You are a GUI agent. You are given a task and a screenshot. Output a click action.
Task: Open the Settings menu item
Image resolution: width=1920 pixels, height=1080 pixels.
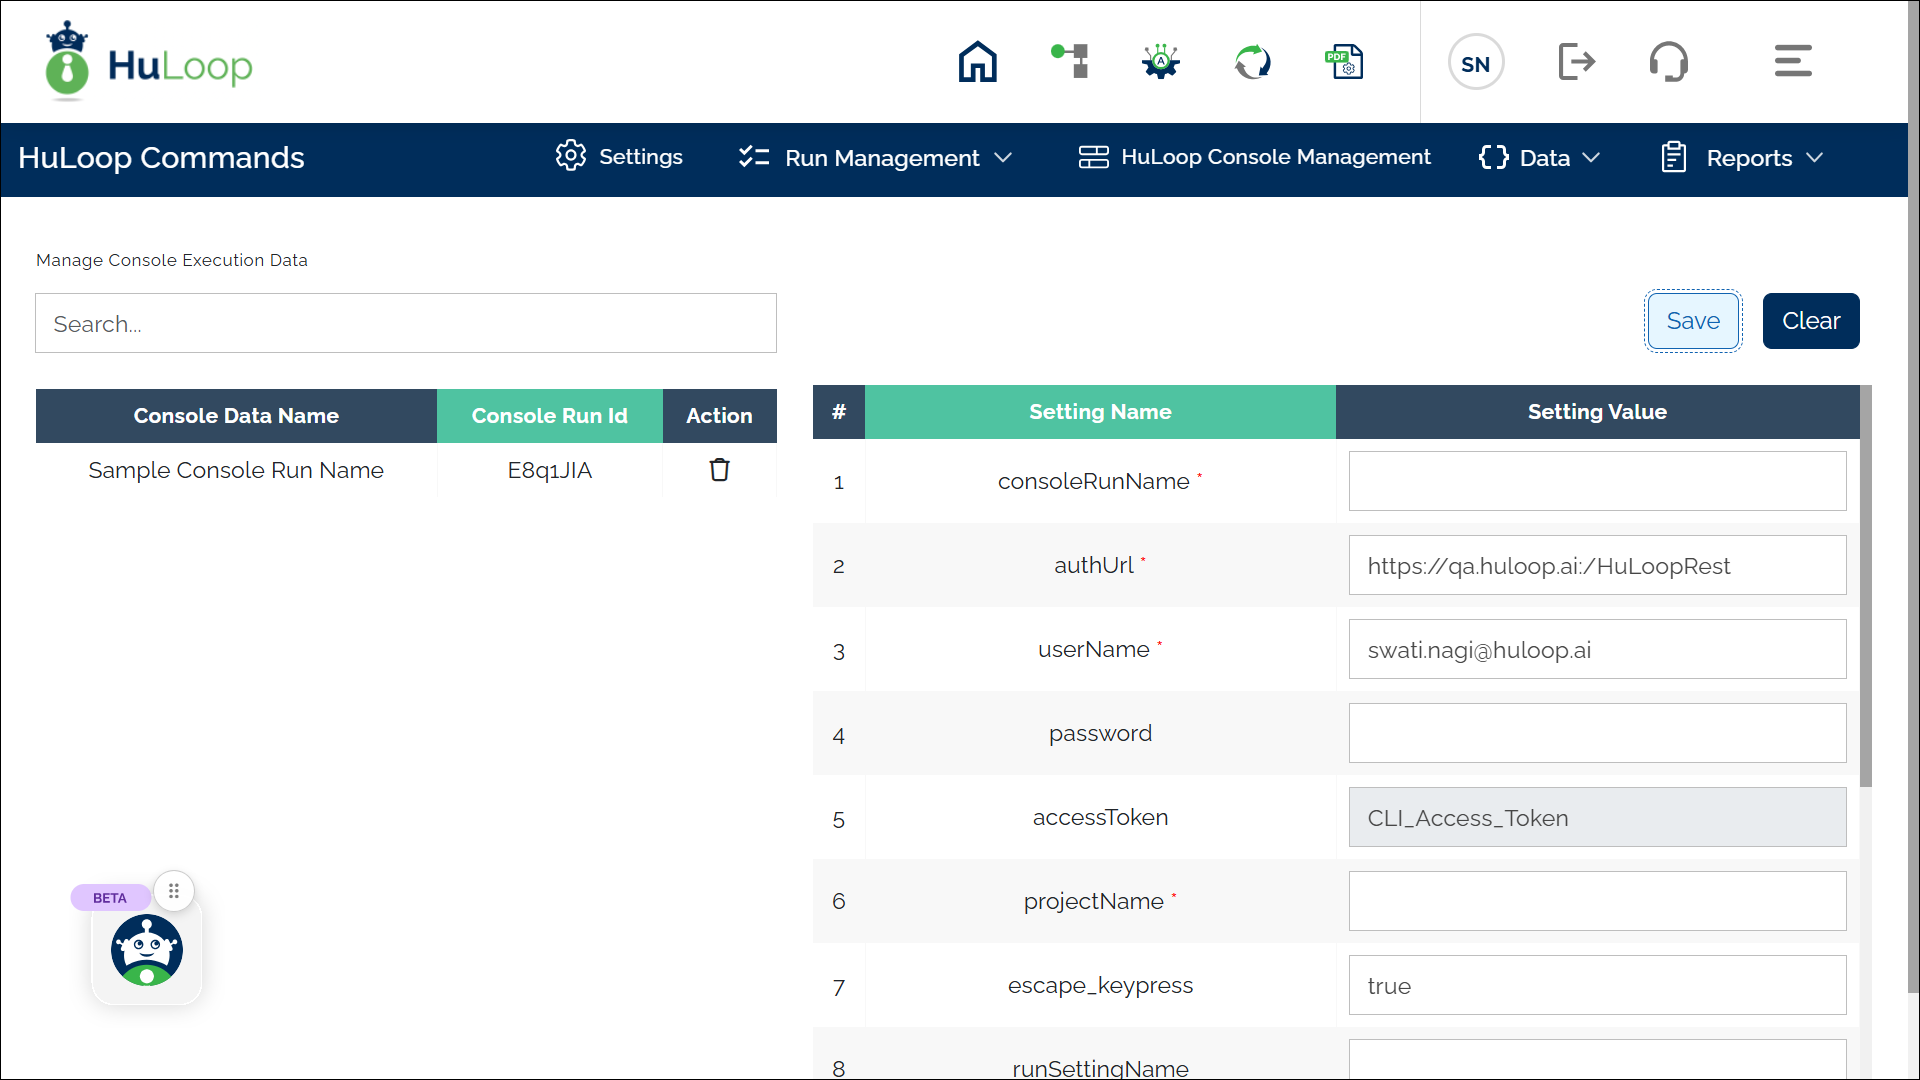coord(620,157)
